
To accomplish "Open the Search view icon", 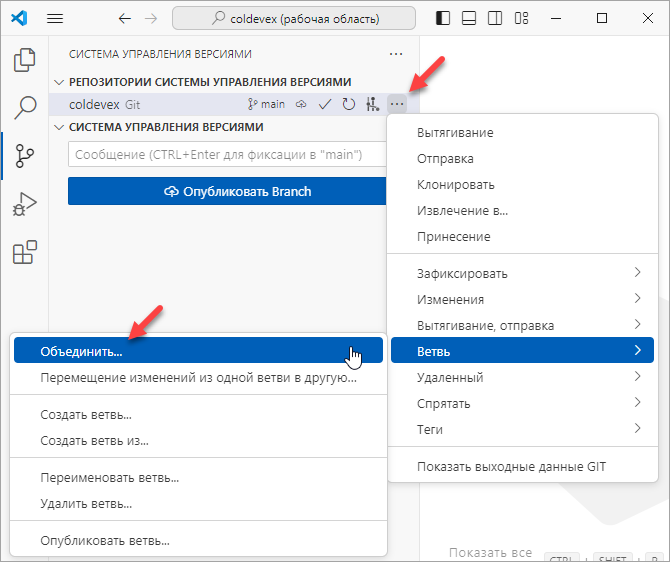I will tap(24, 108).
